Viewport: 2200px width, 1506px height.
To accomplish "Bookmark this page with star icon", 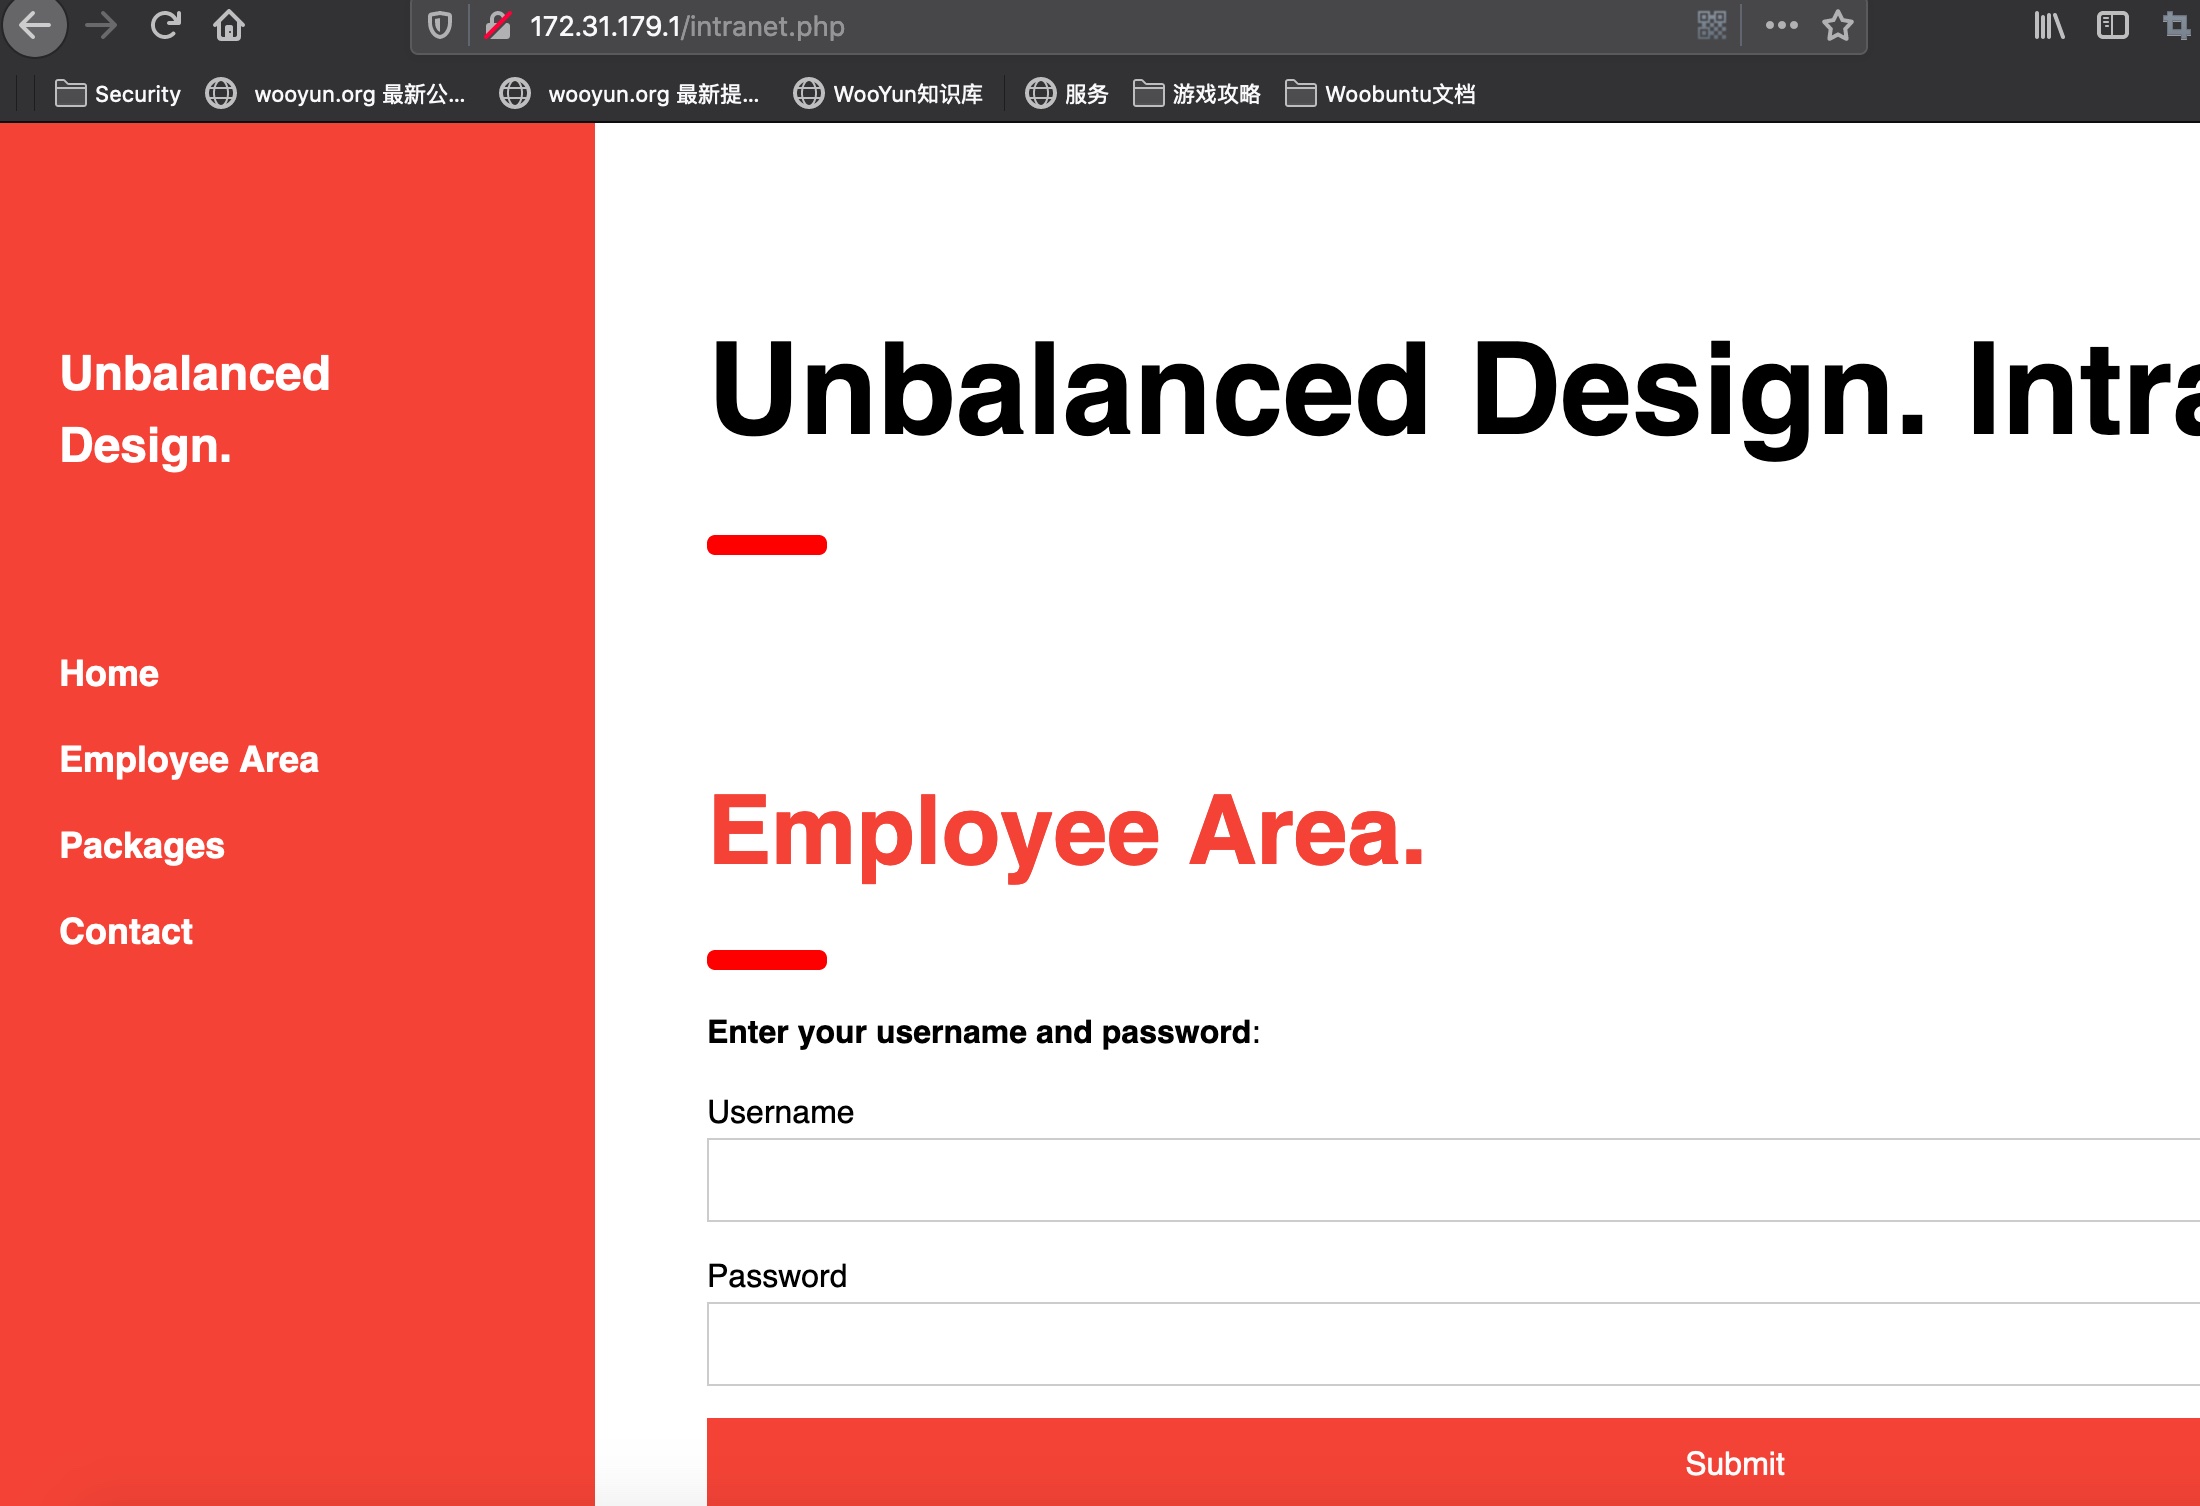I will pos(1838,25).
